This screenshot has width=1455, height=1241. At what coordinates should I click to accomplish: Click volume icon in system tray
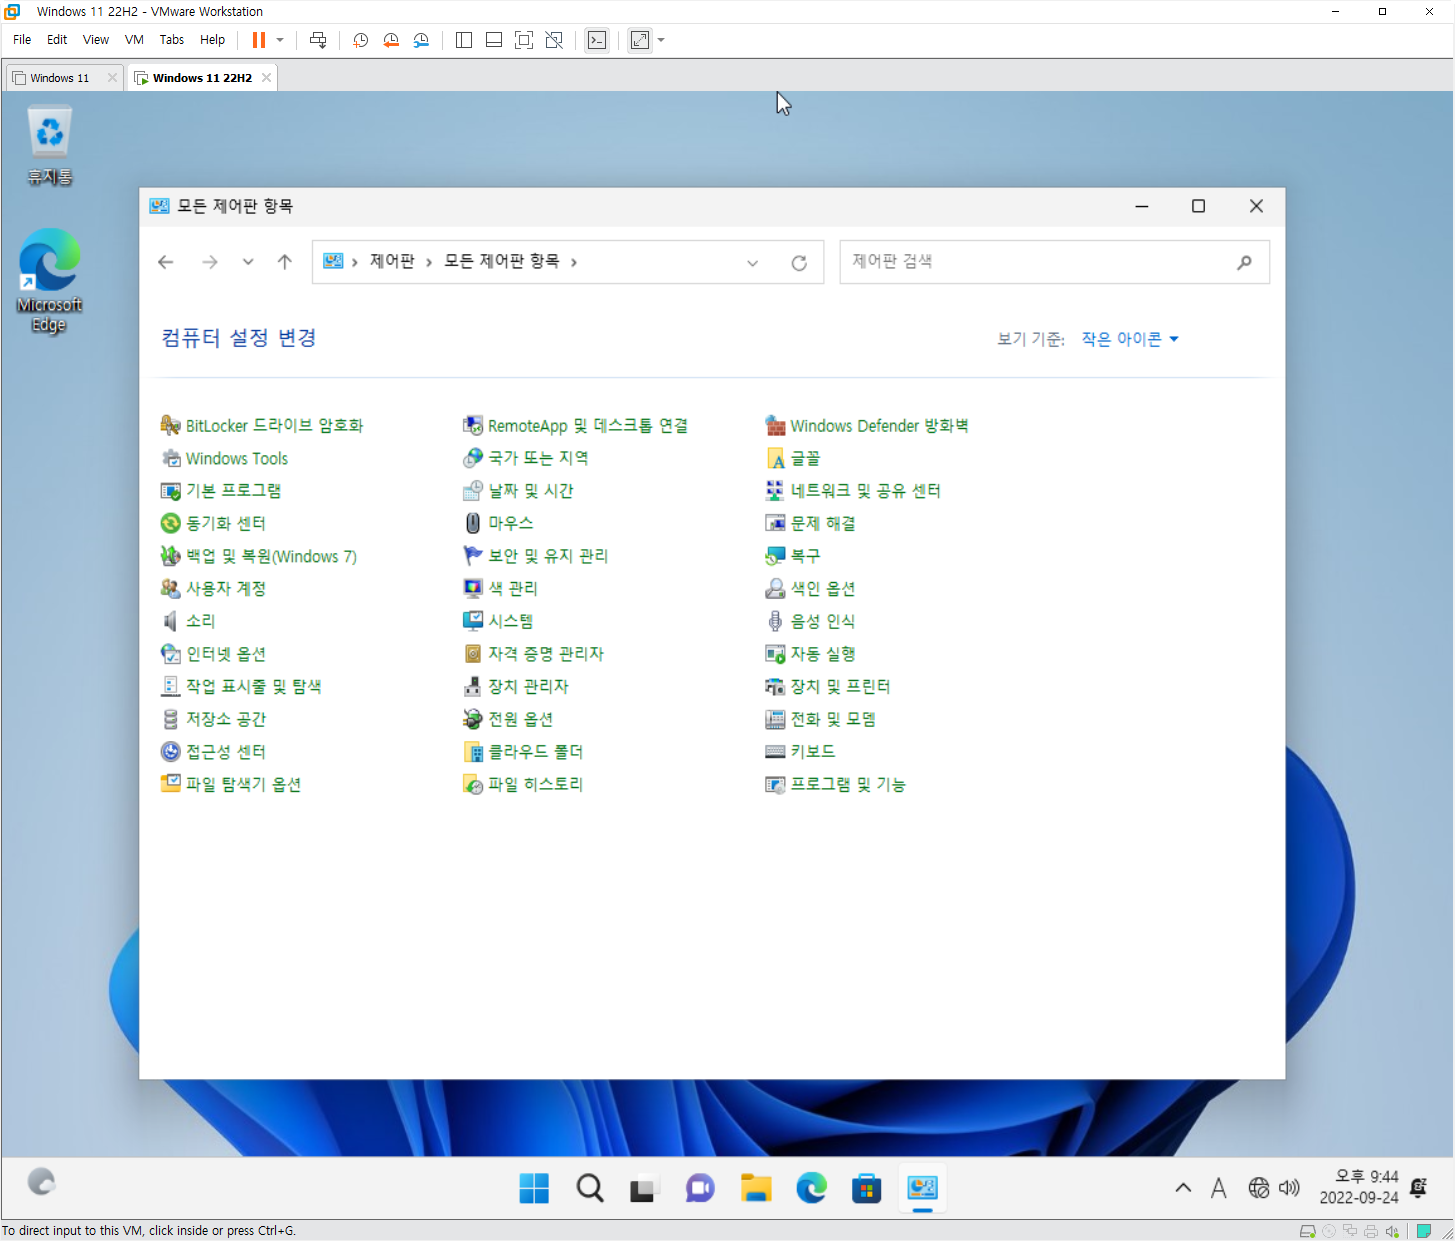pos(1290,1188)
